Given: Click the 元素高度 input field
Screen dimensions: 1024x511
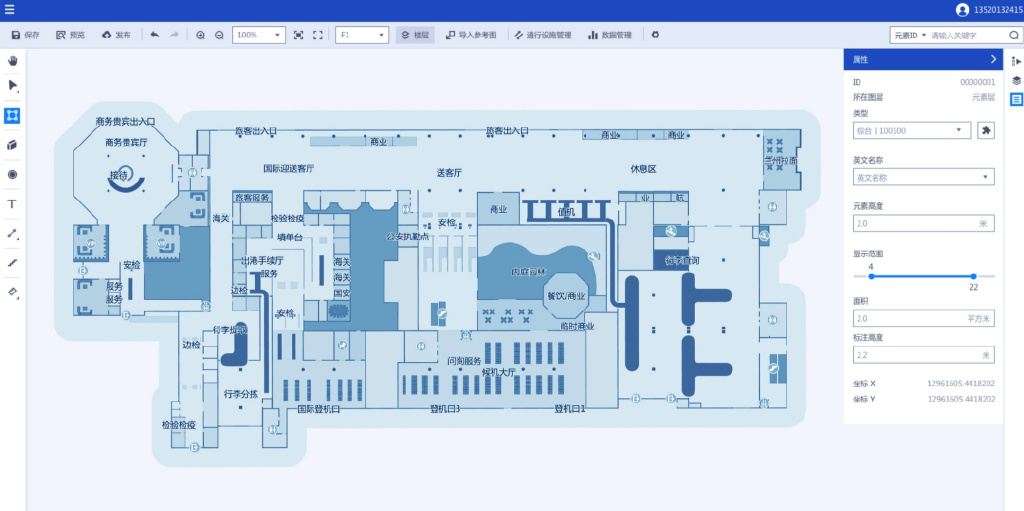Looking at the screenshot, I should 923,223.
